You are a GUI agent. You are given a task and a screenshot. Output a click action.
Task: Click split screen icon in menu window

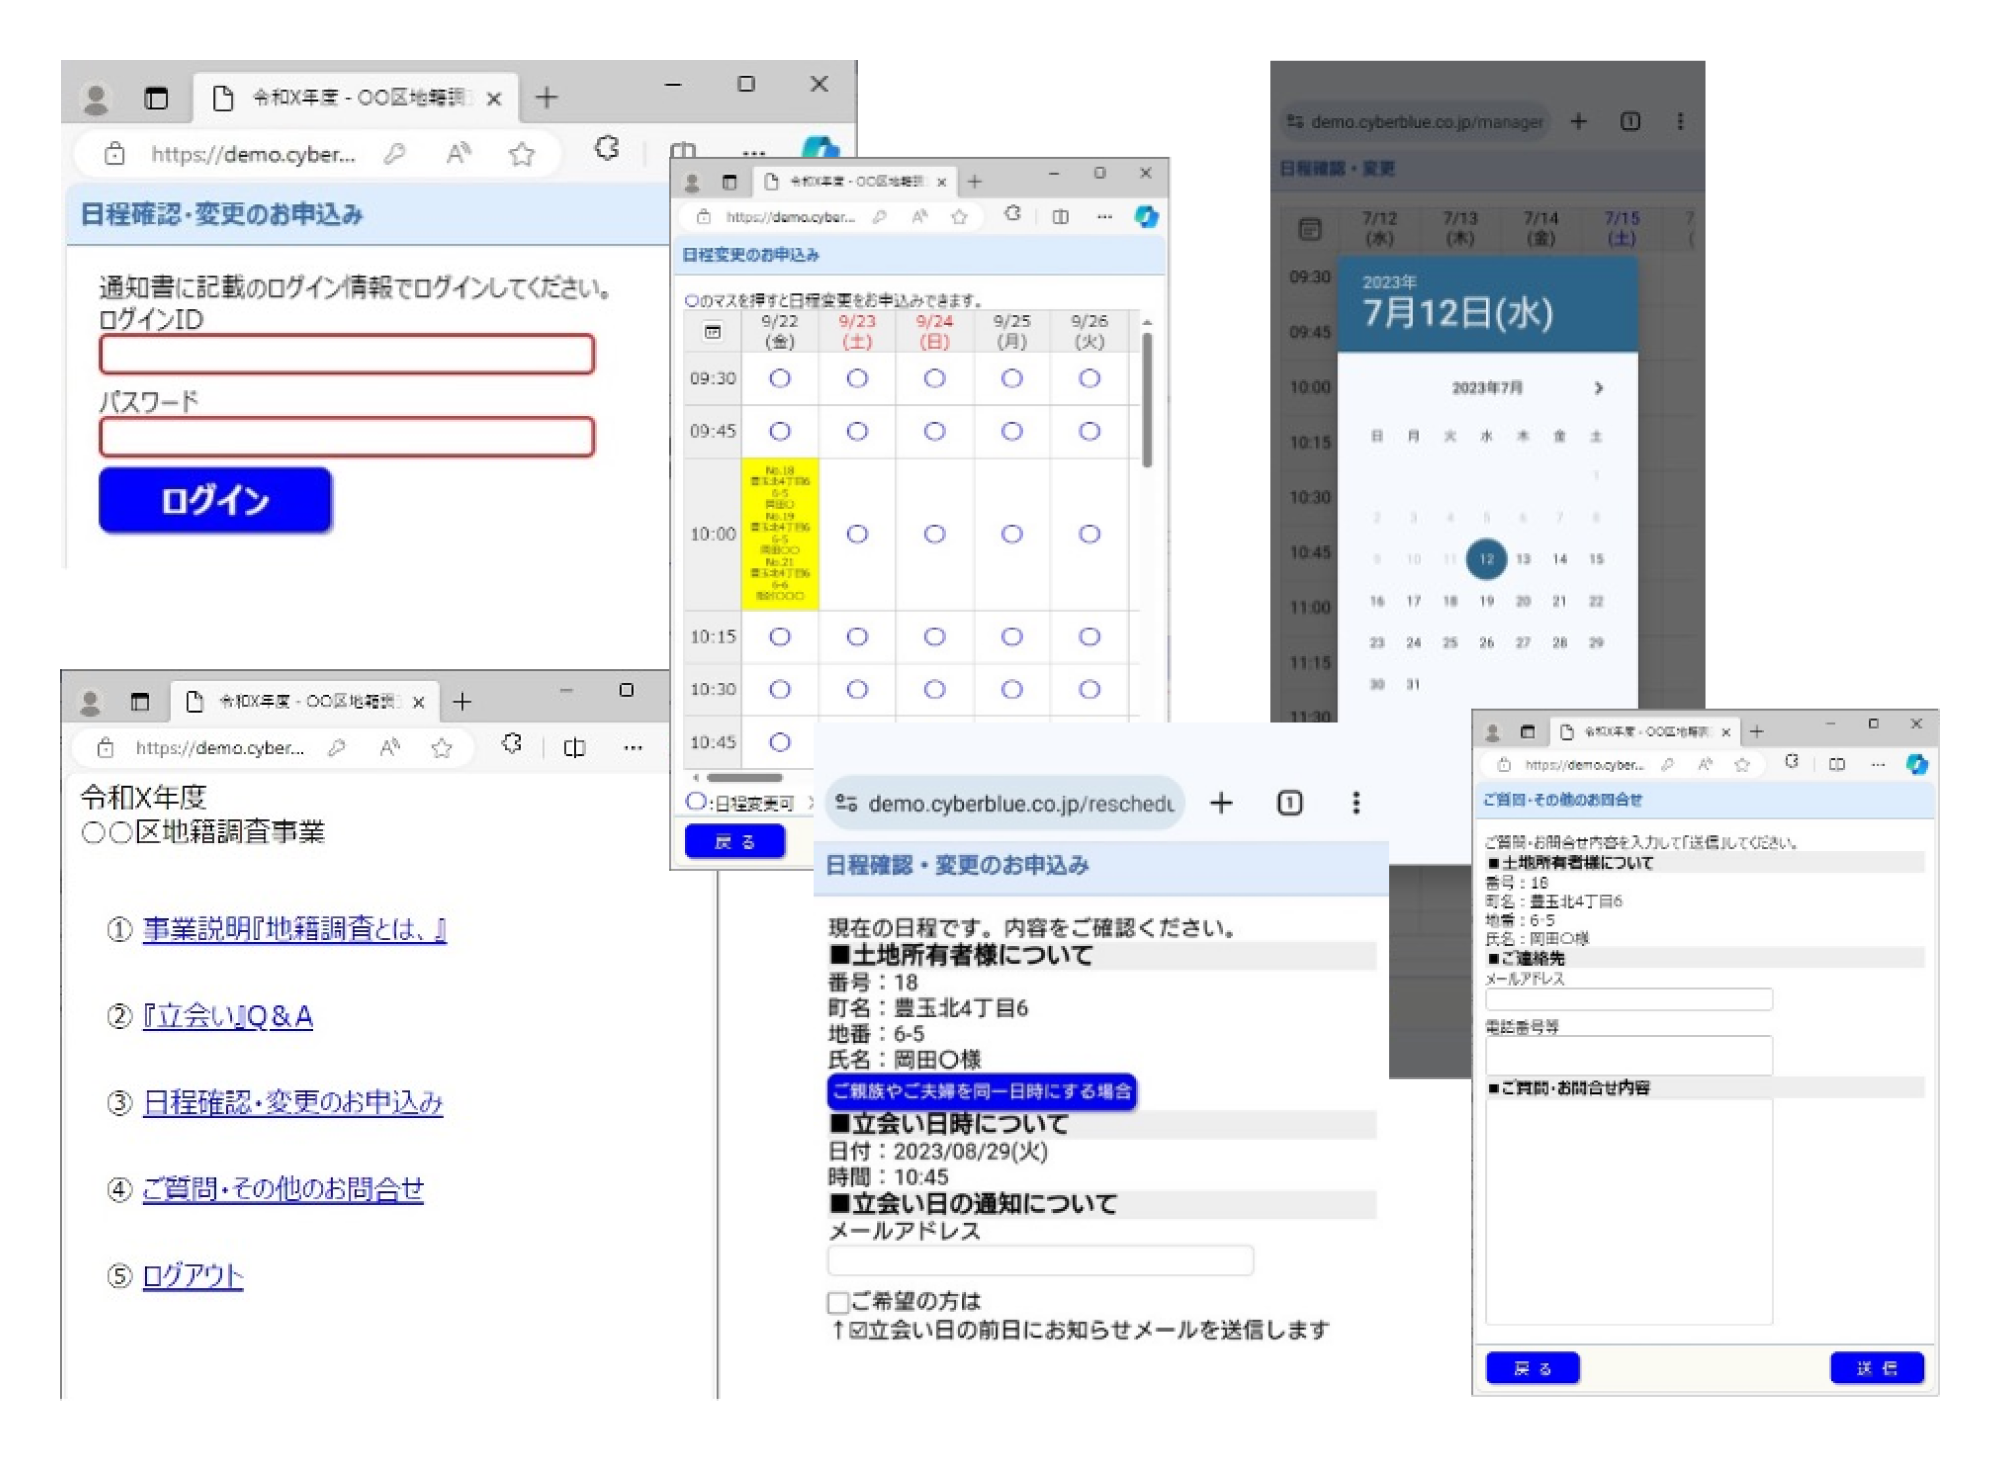574,747
